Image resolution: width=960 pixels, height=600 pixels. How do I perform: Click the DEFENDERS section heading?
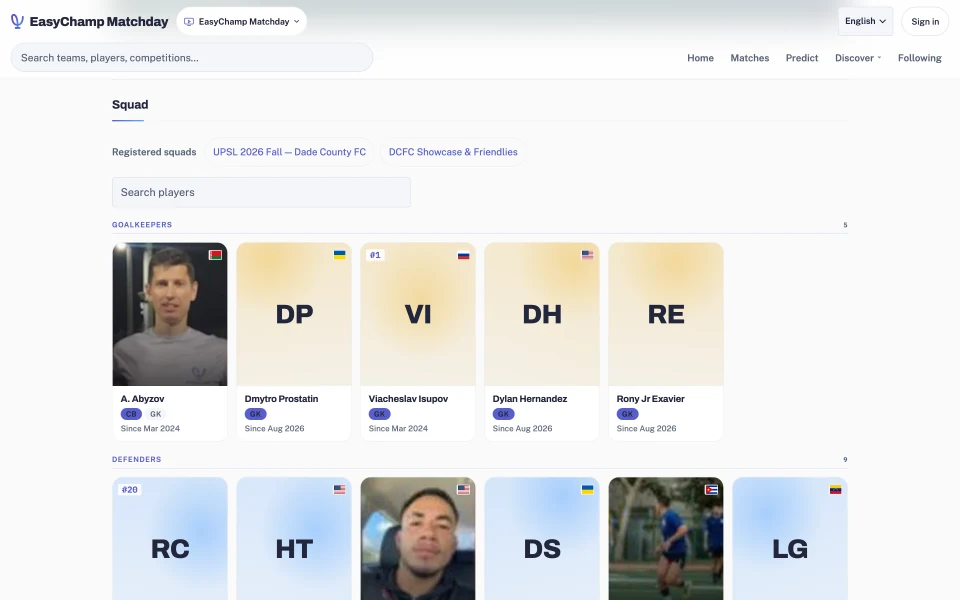point(137,459)
